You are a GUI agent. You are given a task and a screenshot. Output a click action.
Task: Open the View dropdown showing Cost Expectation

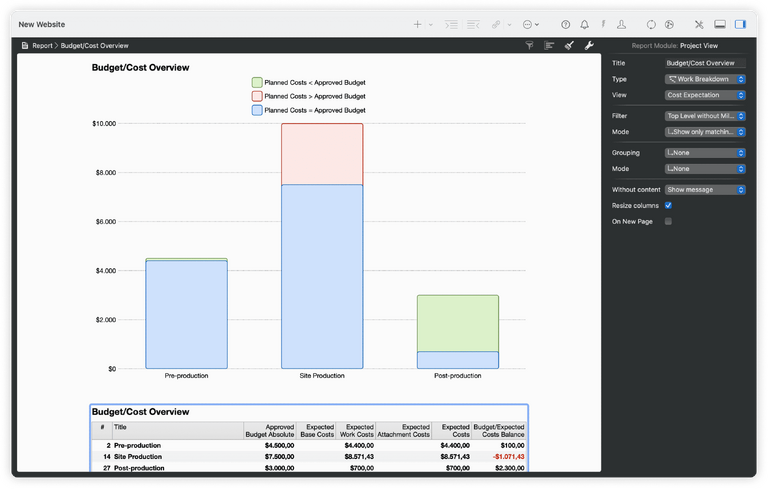pos(705,95)
